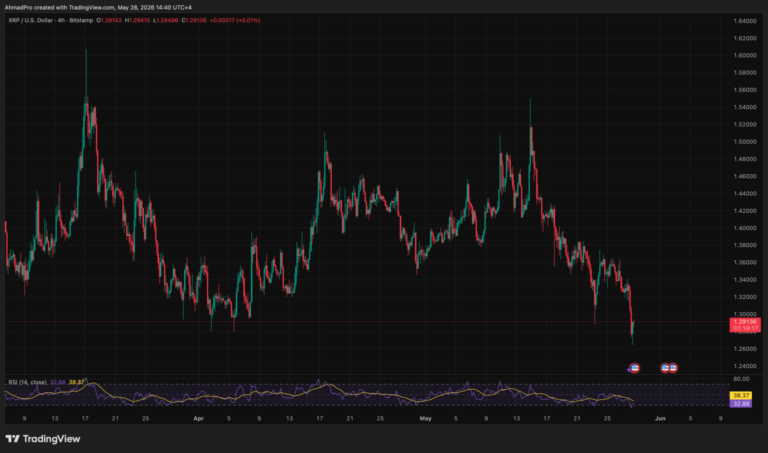Click the 1.54000 price axis label
This screenshot has width=768, height=453.
point(744,107)
